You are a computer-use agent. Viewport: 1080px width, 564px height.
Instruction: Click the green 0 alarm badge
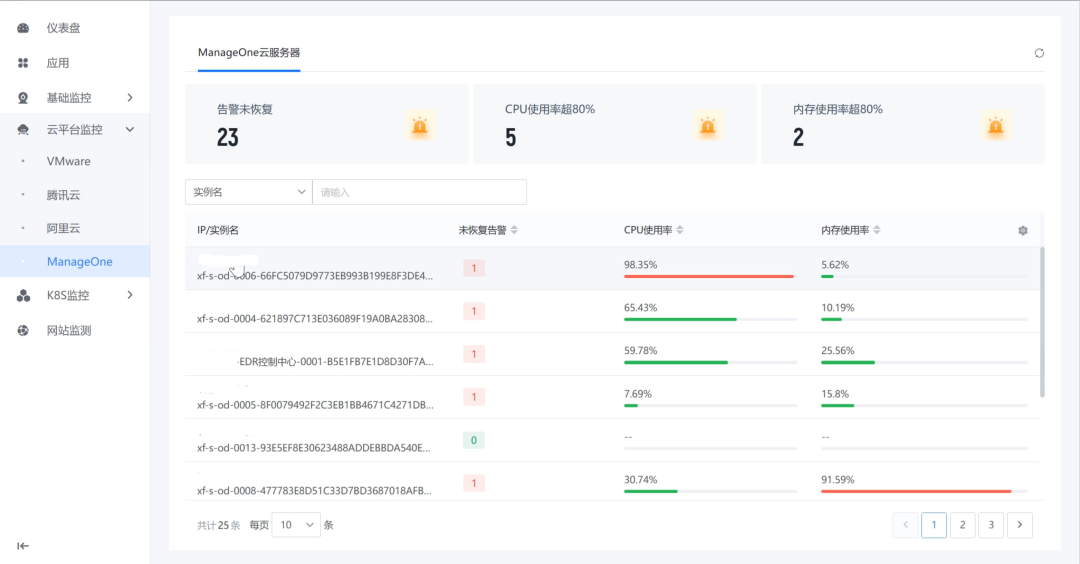tap(474, 440)
